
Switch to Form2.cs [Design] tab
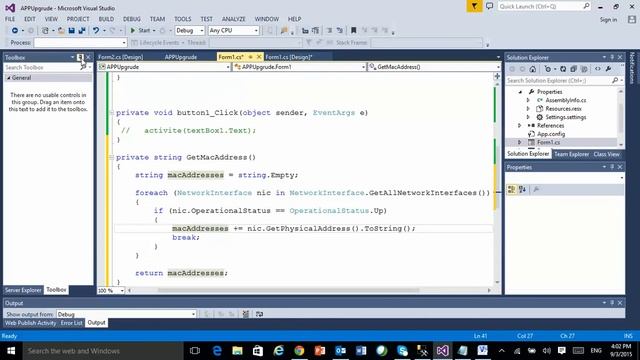coord(120,57)
